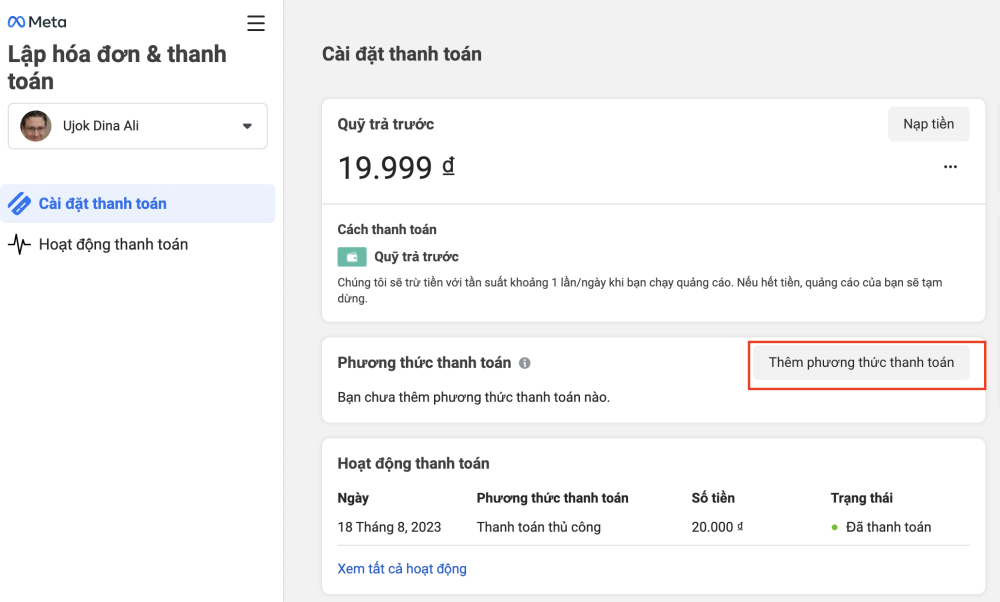
Task: Click the date 18 Tháng 8, 2023
Action: (389, 527)
